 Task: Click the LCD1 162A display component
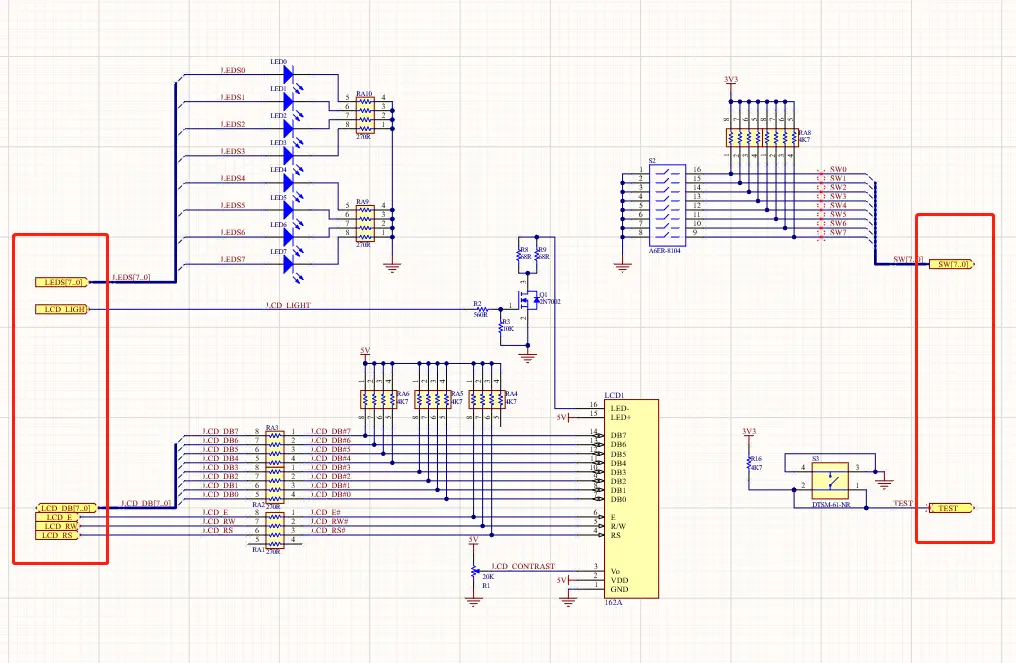[632, 498]
